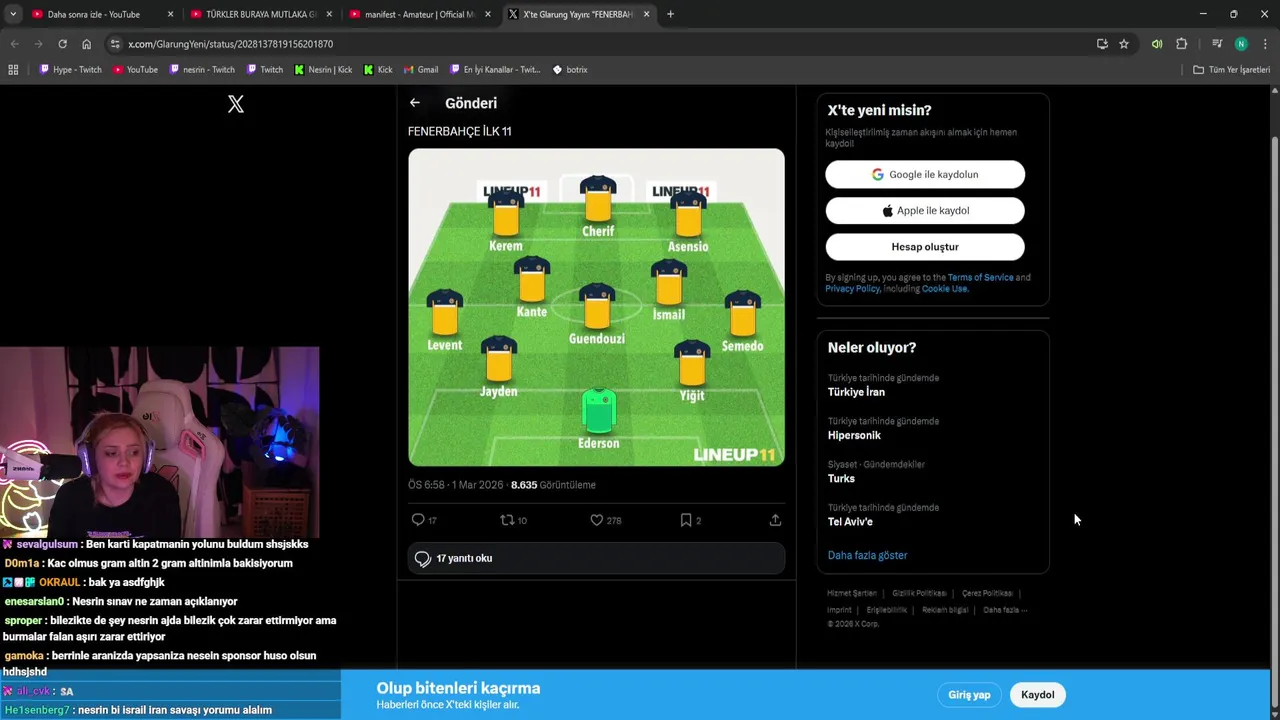Open nesrin - Twitch bookmark

[202, 70]
